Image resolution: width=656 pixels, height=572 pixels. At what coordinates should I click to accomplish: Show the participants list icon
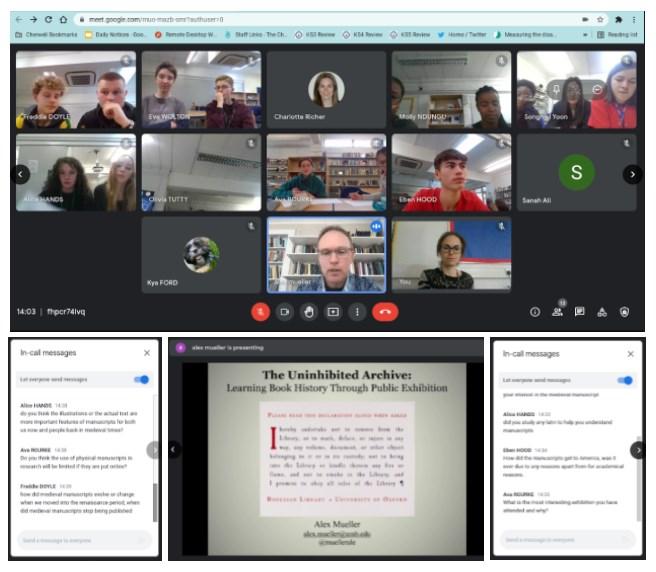click(557, 312)
